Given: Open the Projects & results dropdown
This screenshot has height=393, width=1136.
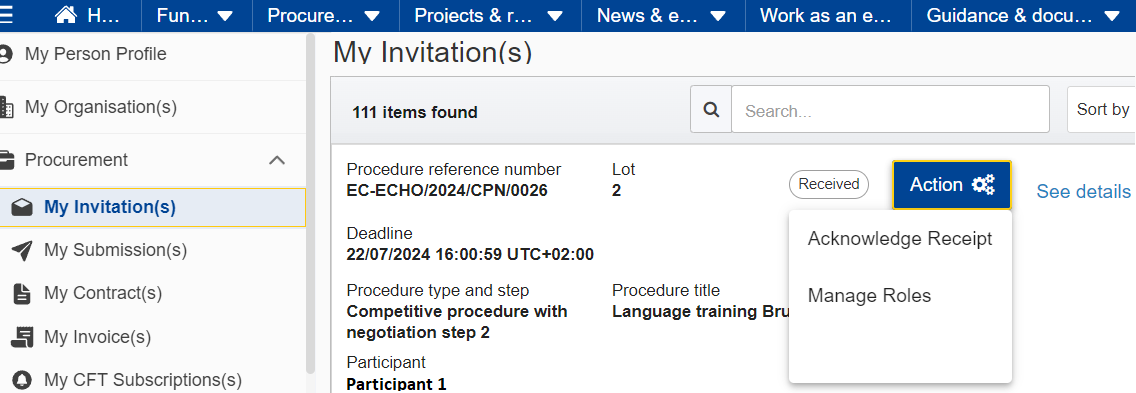Looking at the screenshot, I should pos(488,15).
